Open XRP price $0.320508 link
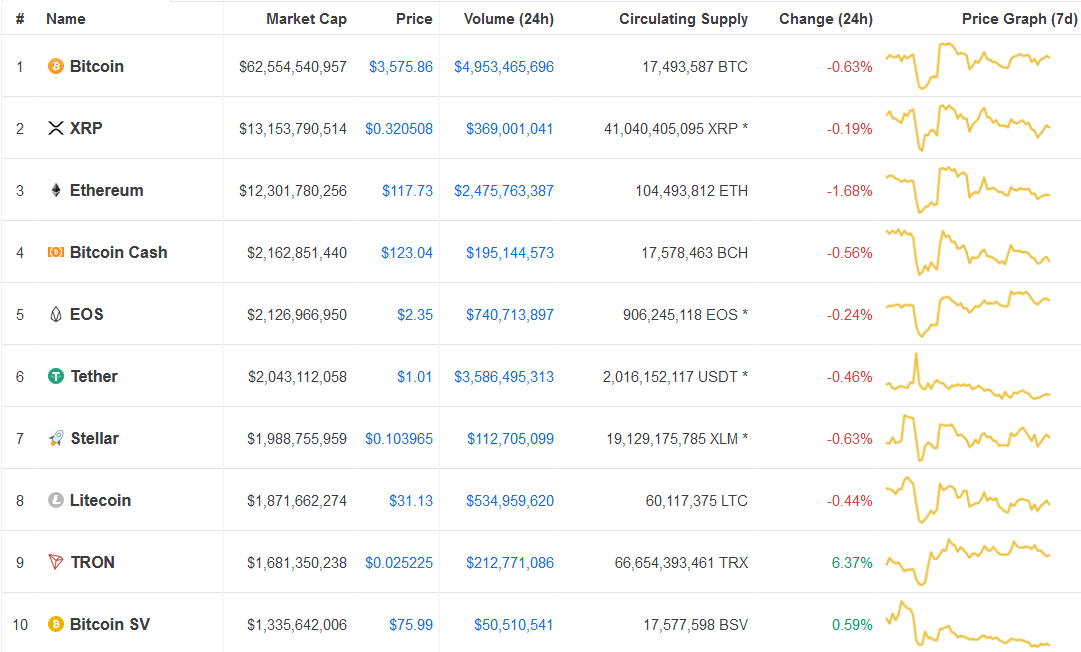1081x652 pixels. (399, 129)
